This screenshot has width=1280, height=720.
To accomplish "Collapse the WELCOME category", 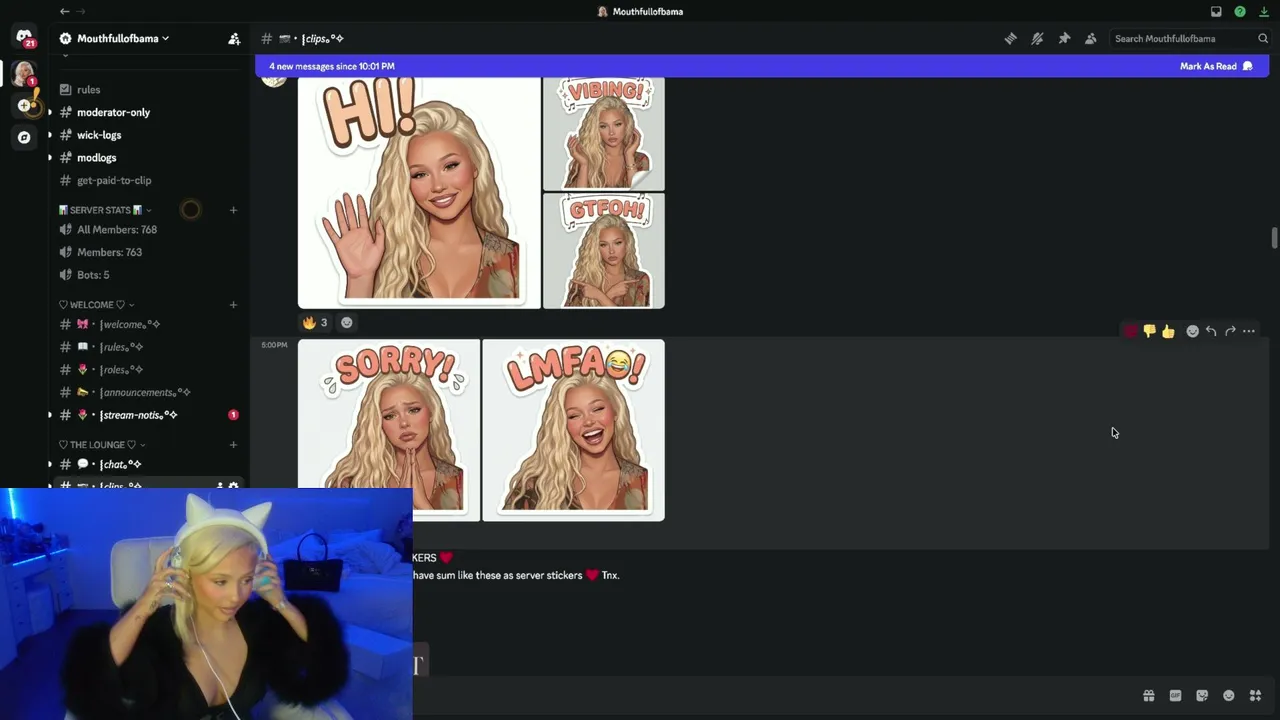I will 96,305.
